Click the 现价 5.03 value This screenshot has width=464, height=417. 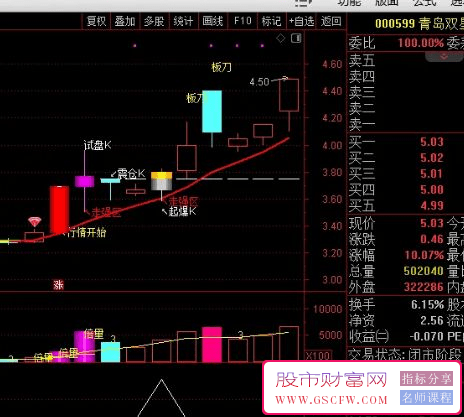pos(432,223)
